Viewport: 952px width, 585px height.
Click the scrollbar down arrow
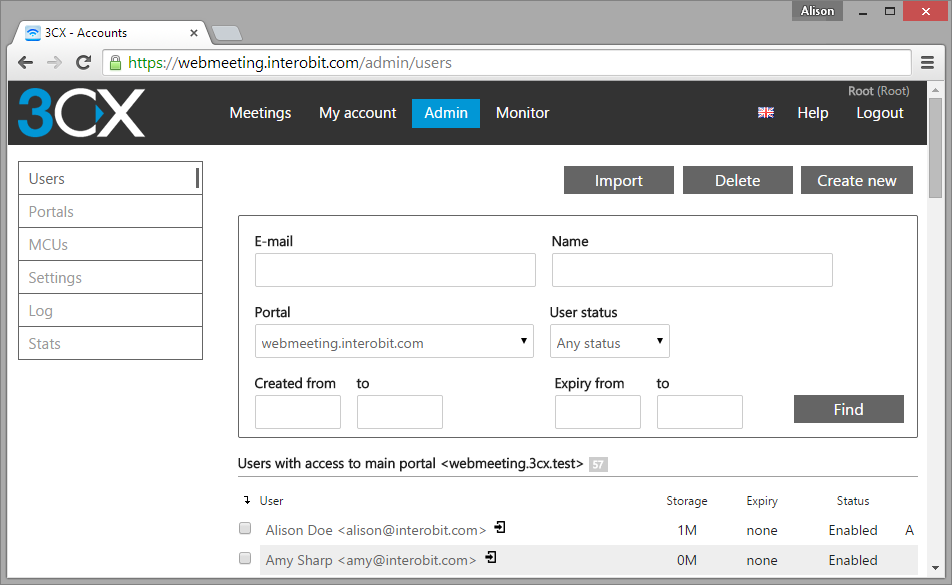(936, 568)
